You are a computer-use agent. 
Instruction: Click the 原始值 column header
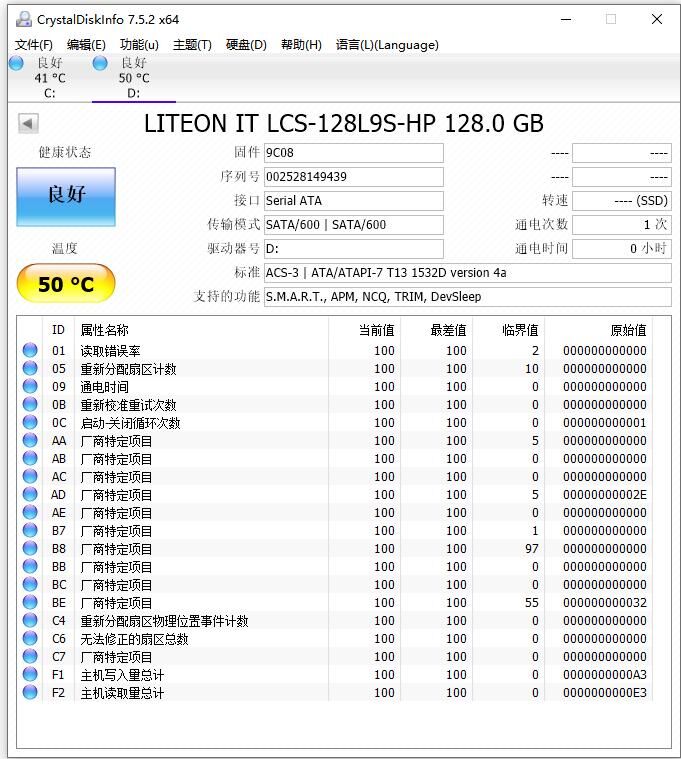tap(599, 330)
